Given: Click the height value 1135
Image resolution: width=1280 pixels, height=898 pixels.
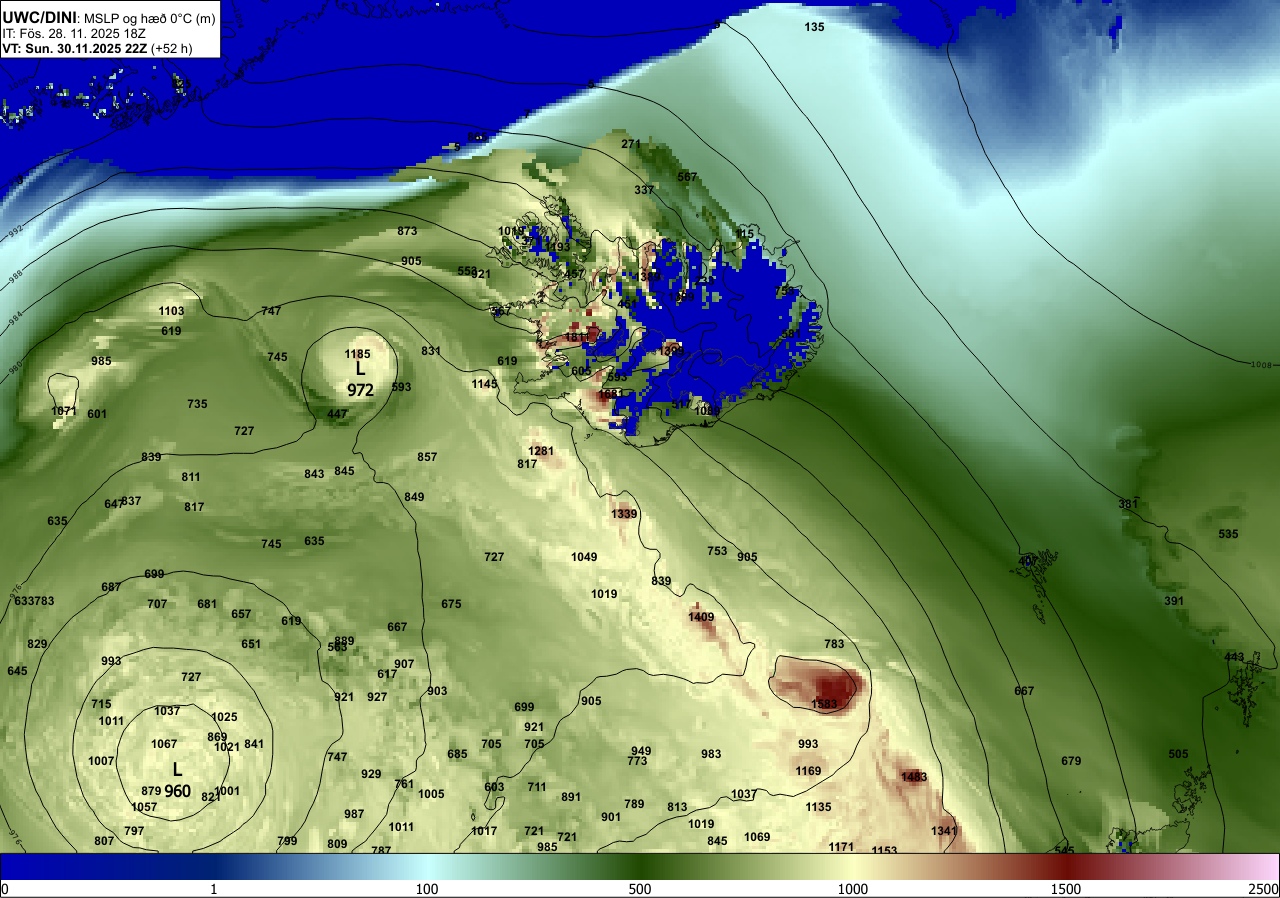Looking at the screenshot, I should [818, 807].
